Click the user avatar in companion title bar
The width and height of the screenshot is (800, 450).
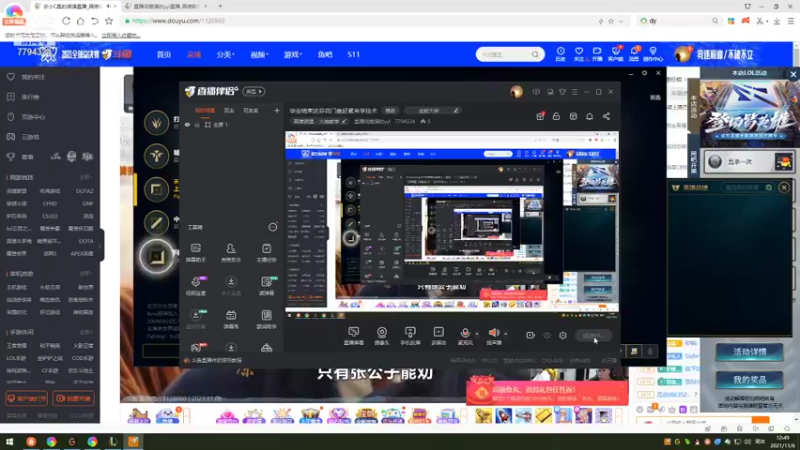[516, 92]
